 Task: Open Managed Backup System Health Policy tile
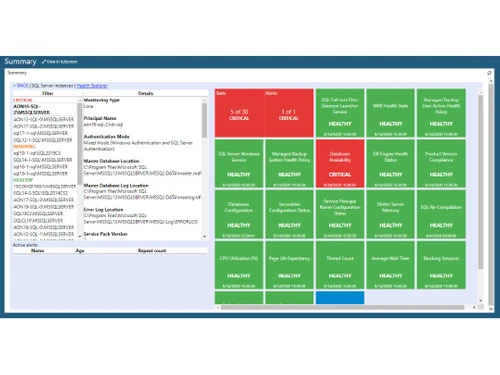tap(289, 164)
